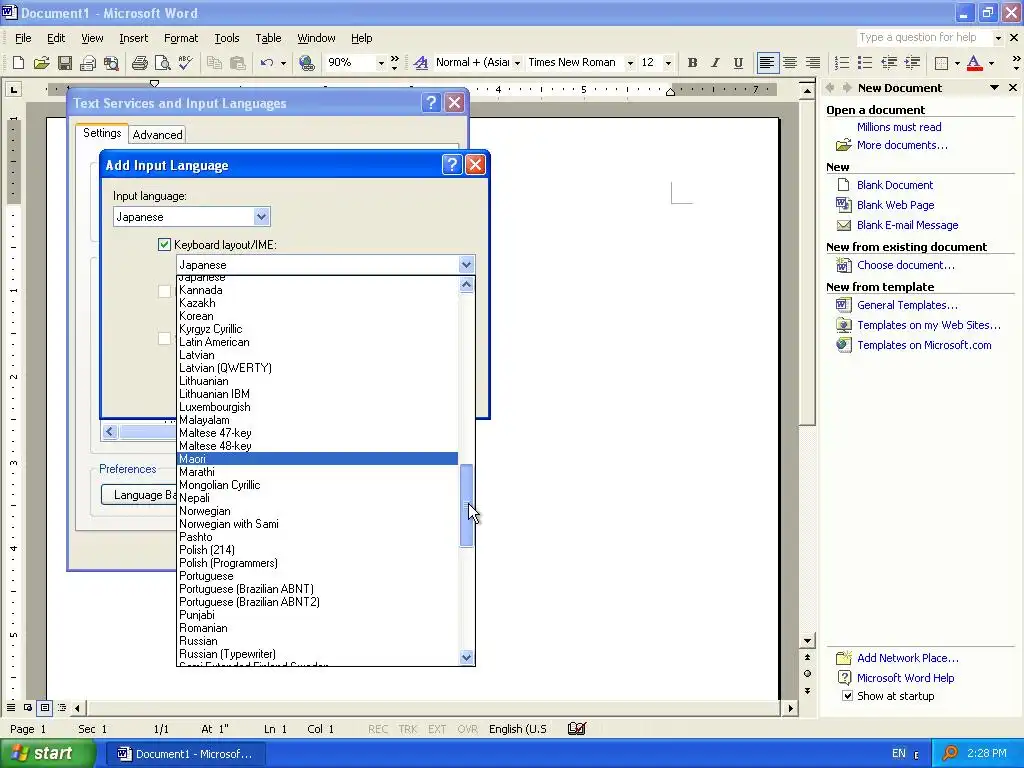Click the Document1 taskbar button
The image size is (1024, 768).
pos(185,754)
